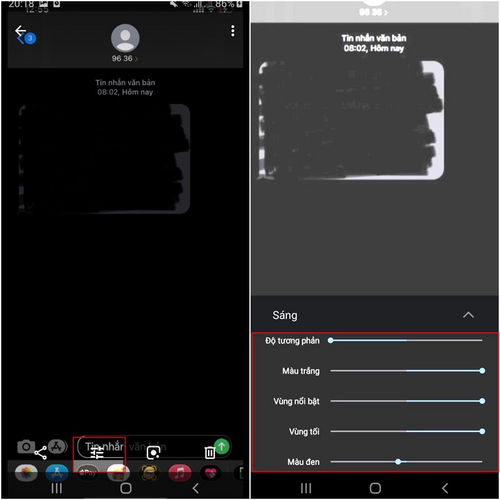The image size is (500, 500).
Task: Open recent apps on left navigation bar
Action: [57, 488]
